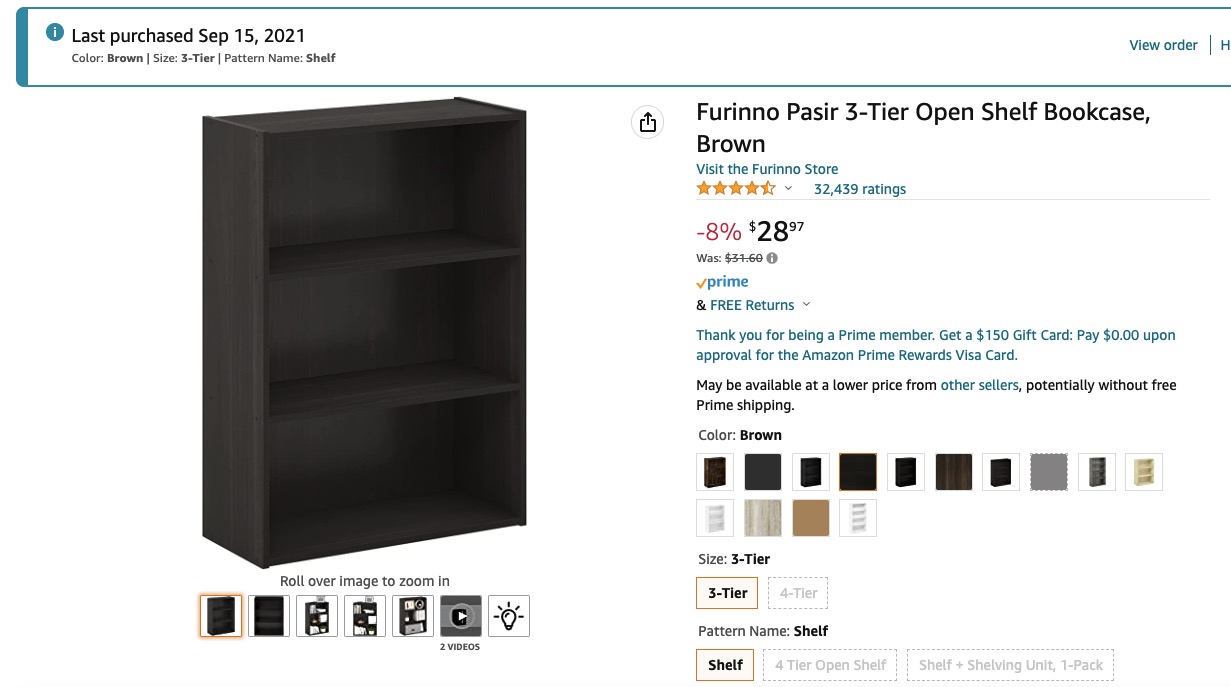Viewport: 1231px width, 687px height.
Task: Choose the Shelf pattern option
Action: point(725,665)
